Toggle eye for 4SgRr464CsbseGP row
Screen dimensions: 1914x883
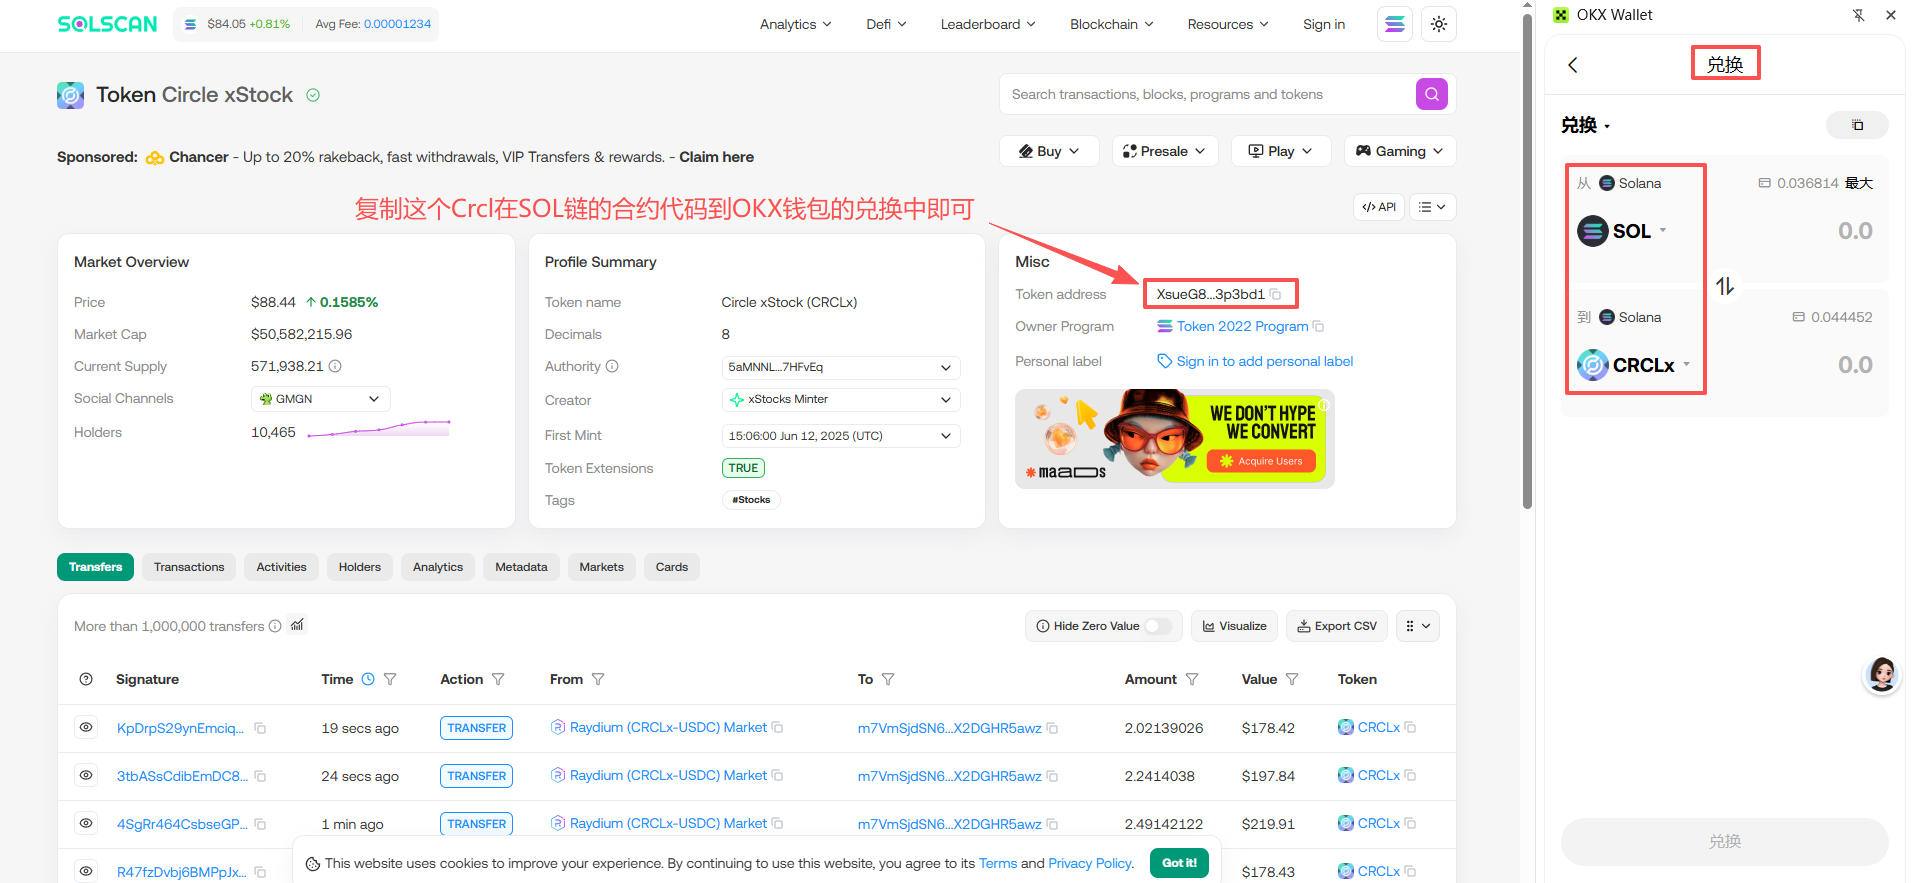coord(86,823)
